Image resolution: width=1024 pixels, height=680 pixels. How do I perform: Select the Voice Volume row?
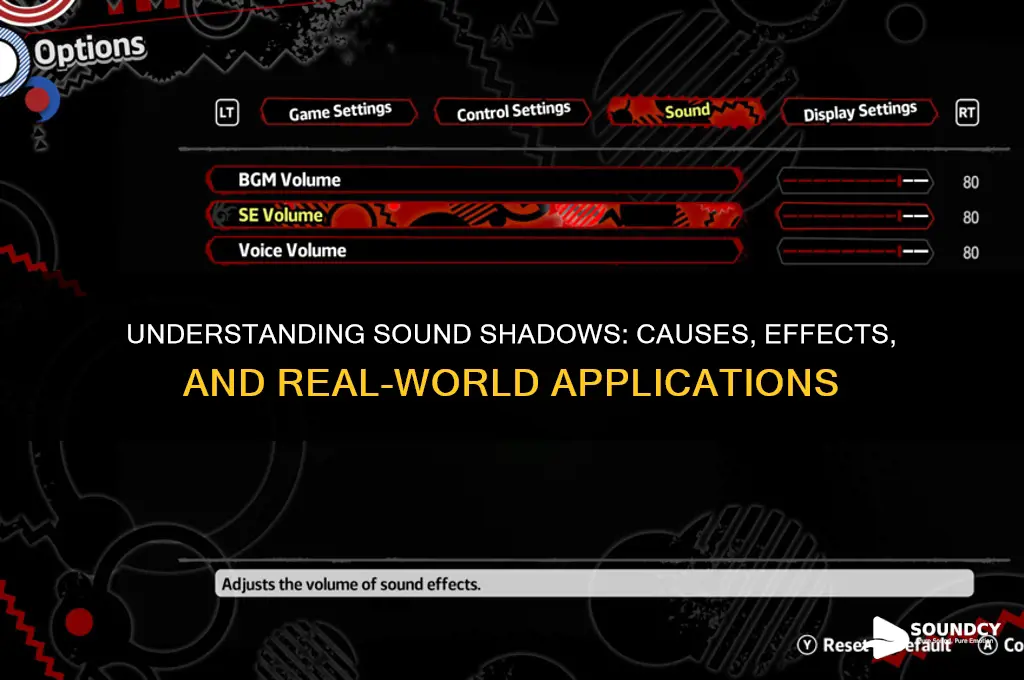(475, 250)
